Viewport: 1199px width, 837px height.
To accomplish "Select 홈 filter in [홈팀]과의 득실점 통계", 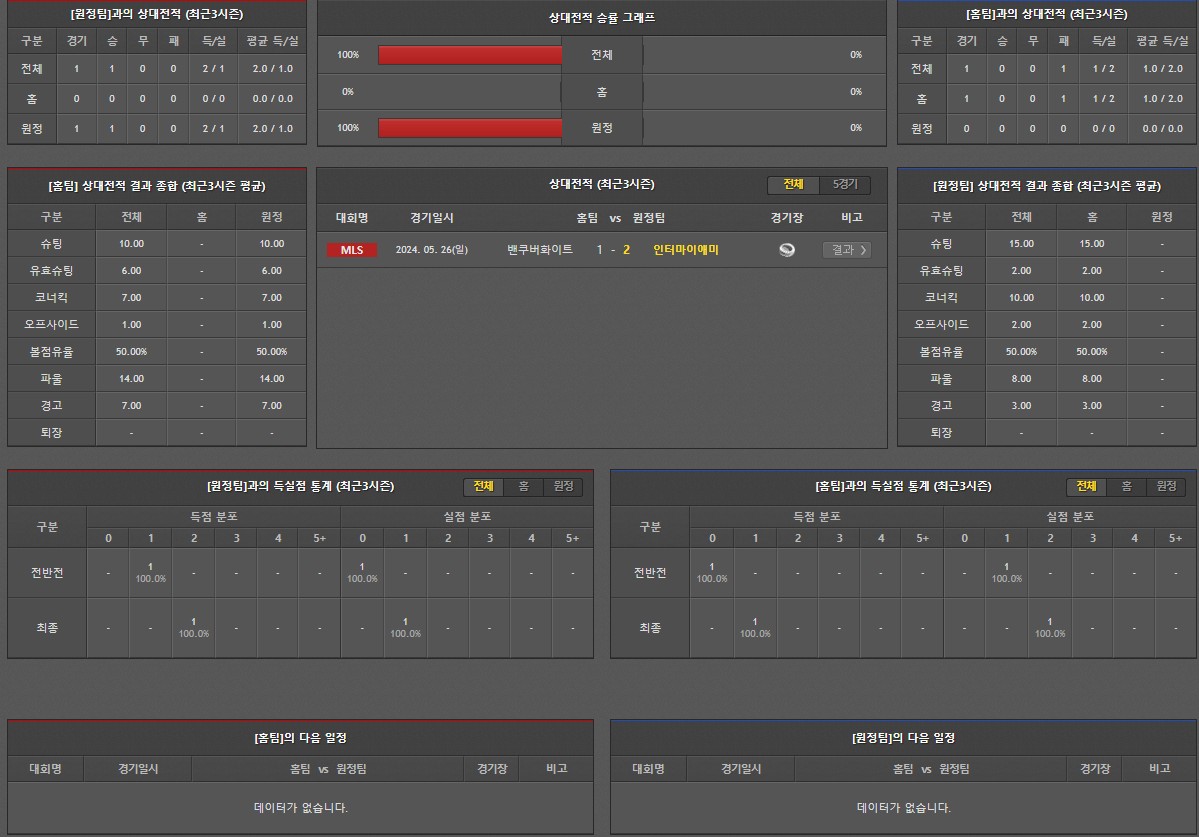I will (1126, 486).
